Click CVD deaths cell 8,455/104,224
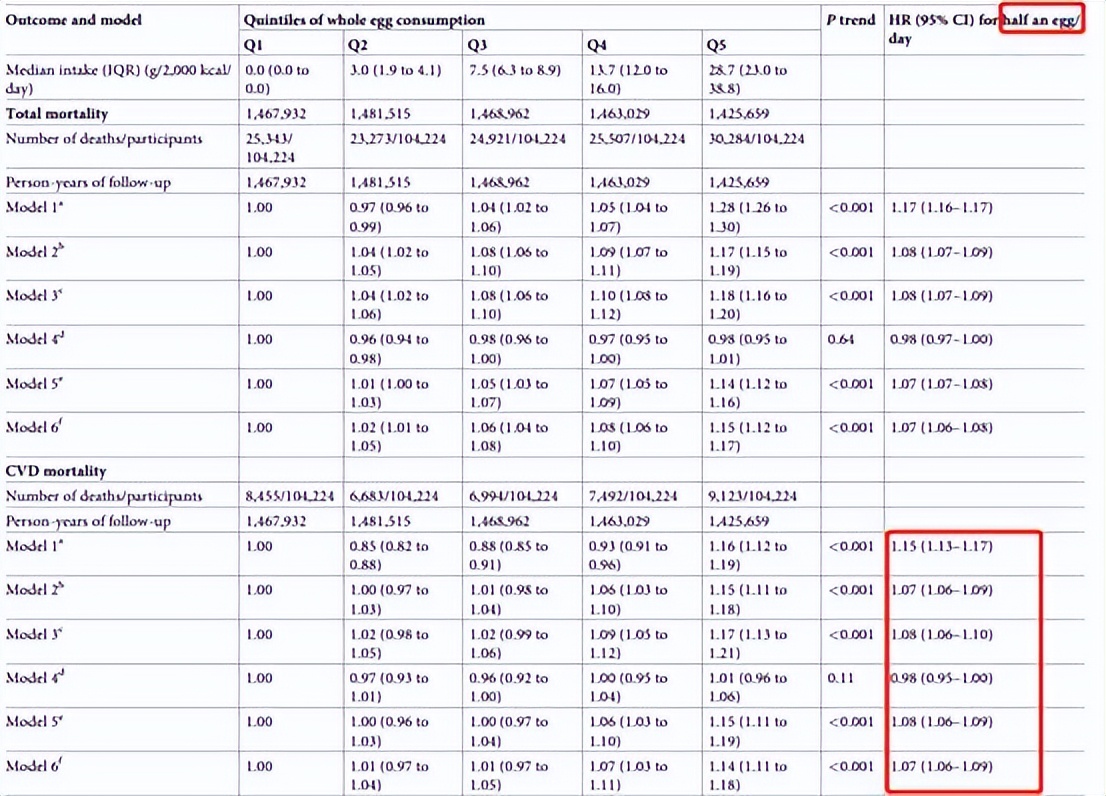Screen dimensions: 1106x796 (290, 496)
